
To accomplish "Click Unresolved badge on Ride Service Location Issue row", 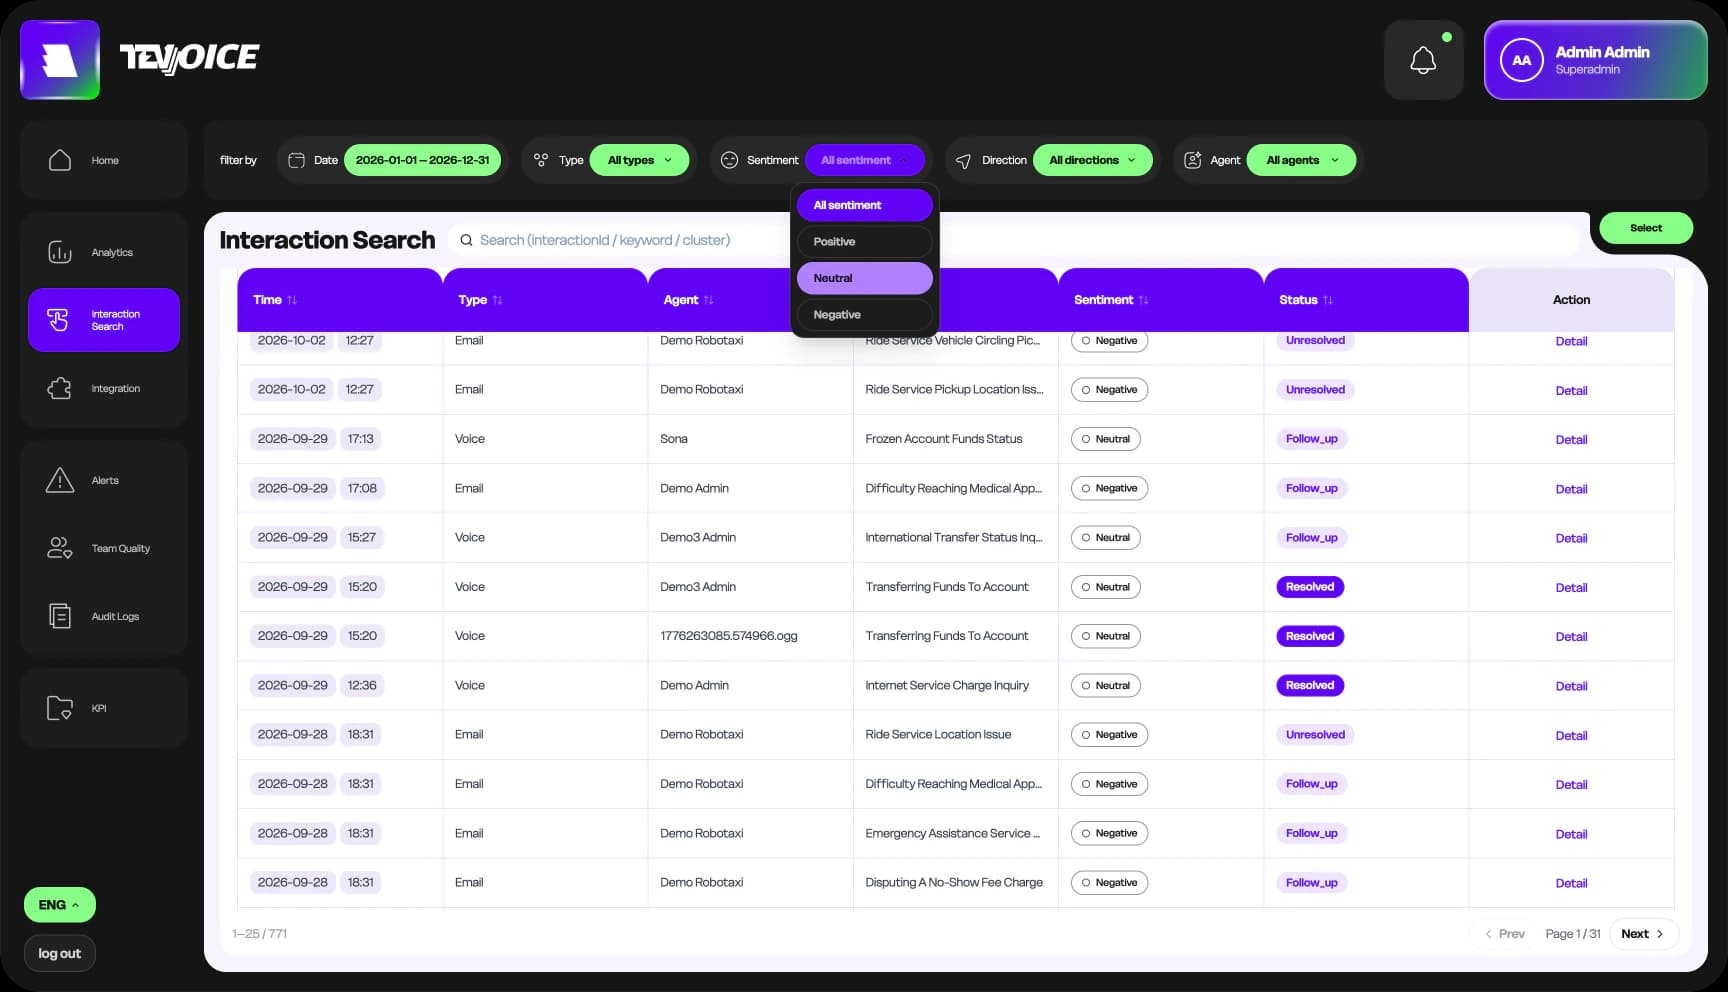I will pos(1315,734).
